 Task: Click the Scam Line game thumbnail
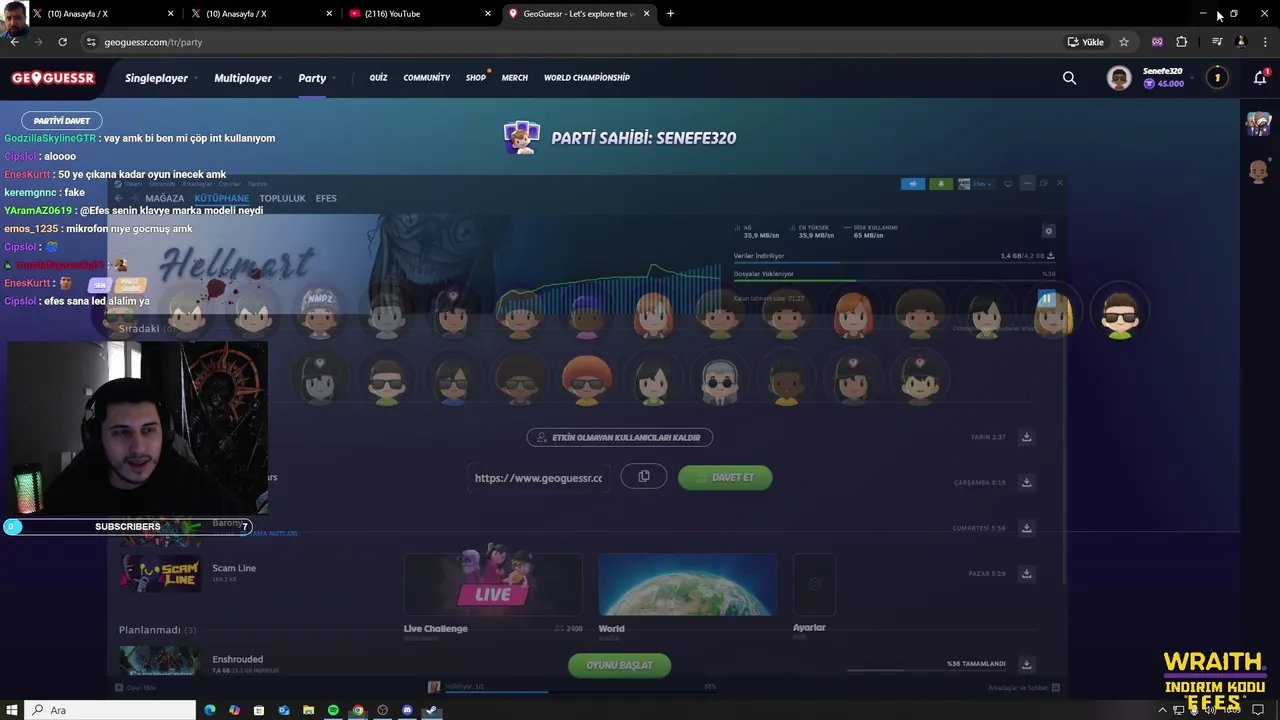click(x=160, y=574)
